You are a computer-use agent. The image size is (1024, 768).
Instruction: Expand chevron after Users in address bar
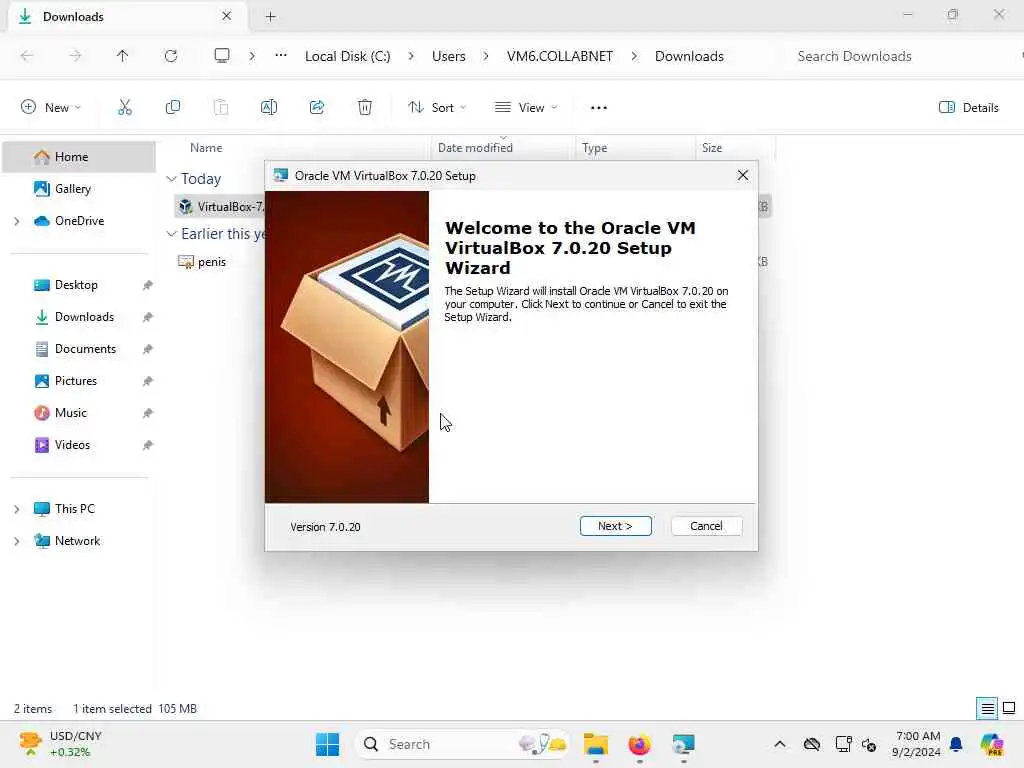pyautogui.click(x=486, y=56)
